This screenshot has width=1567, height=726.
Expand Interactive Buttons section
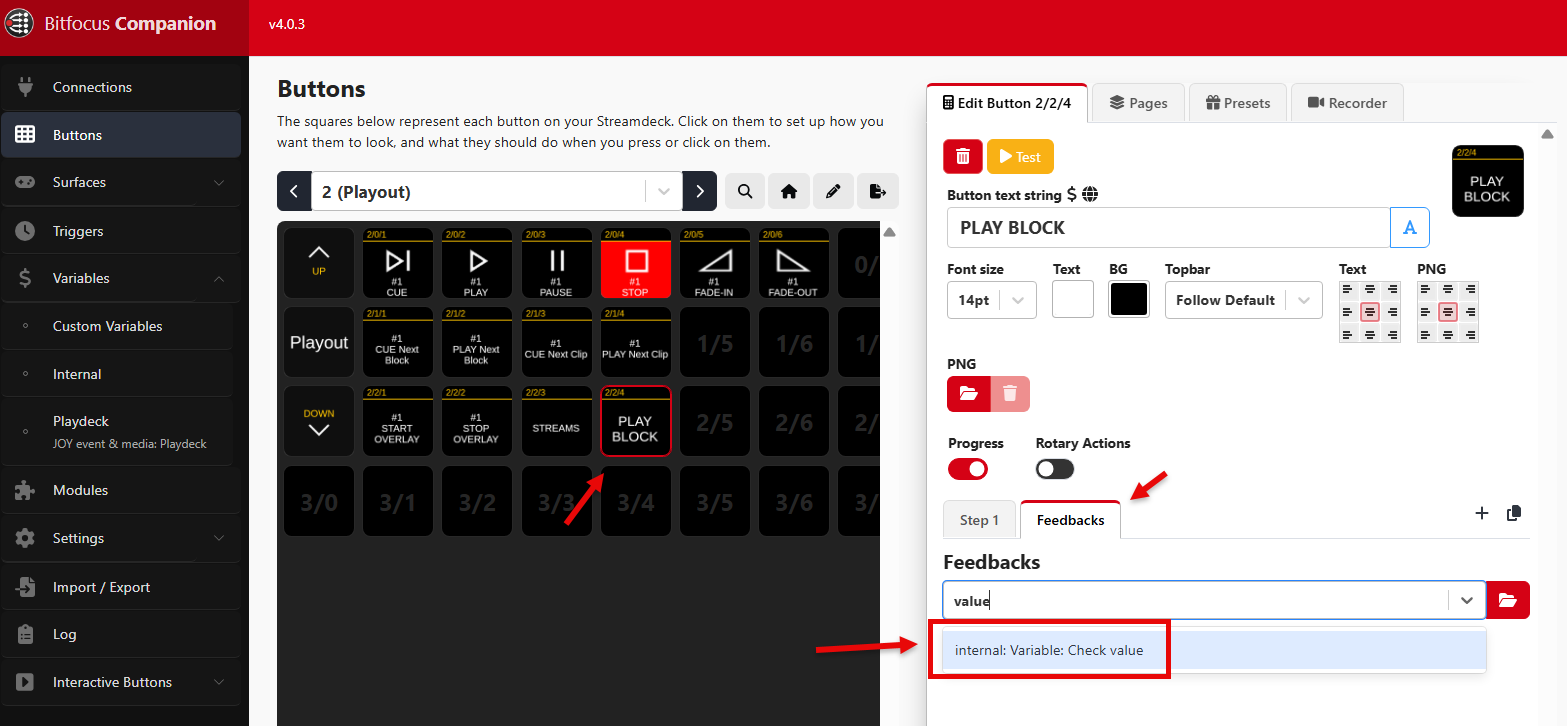pos(120,682)
